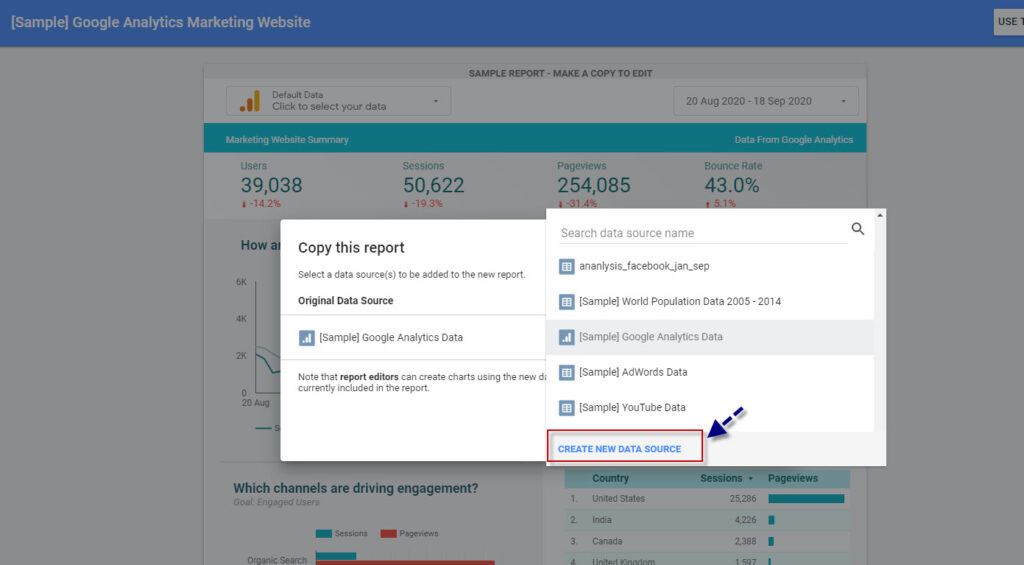Click 'Which channels are driving engagement?' heading
Viewport: 1024px width, 565px height.
coord(355,488)
